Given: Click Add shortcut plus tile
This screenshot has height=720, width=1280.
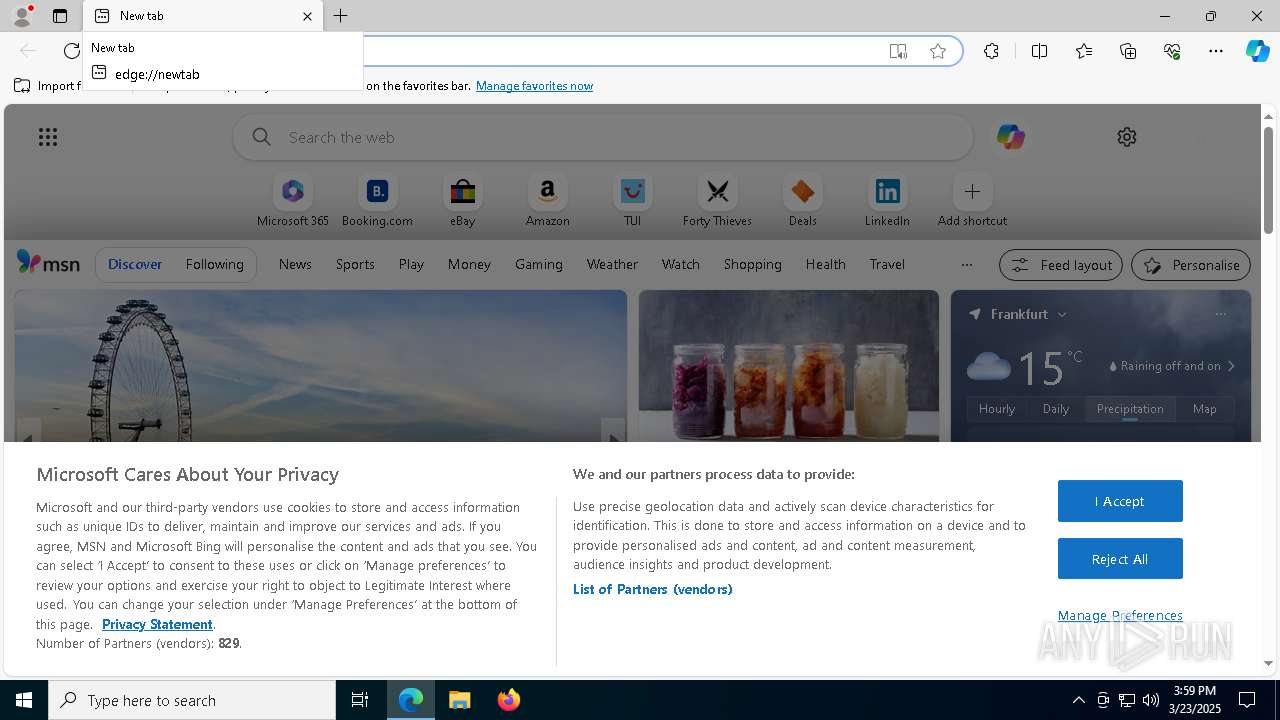Looking at the screenshot, I should pos(972,201).
